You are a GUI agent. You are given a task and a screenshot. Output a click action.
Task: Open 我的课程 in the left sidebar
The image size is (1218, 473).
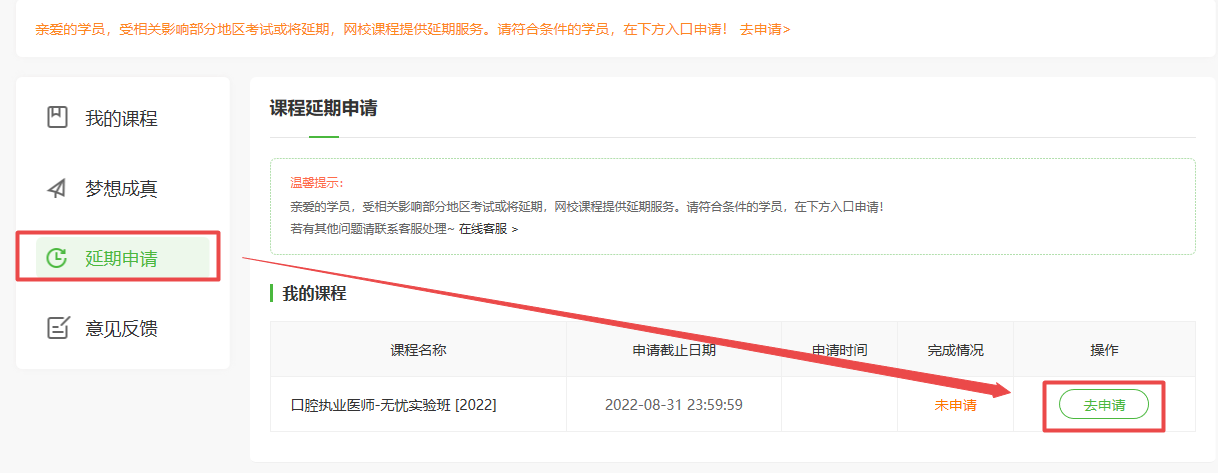coord(121,118)
